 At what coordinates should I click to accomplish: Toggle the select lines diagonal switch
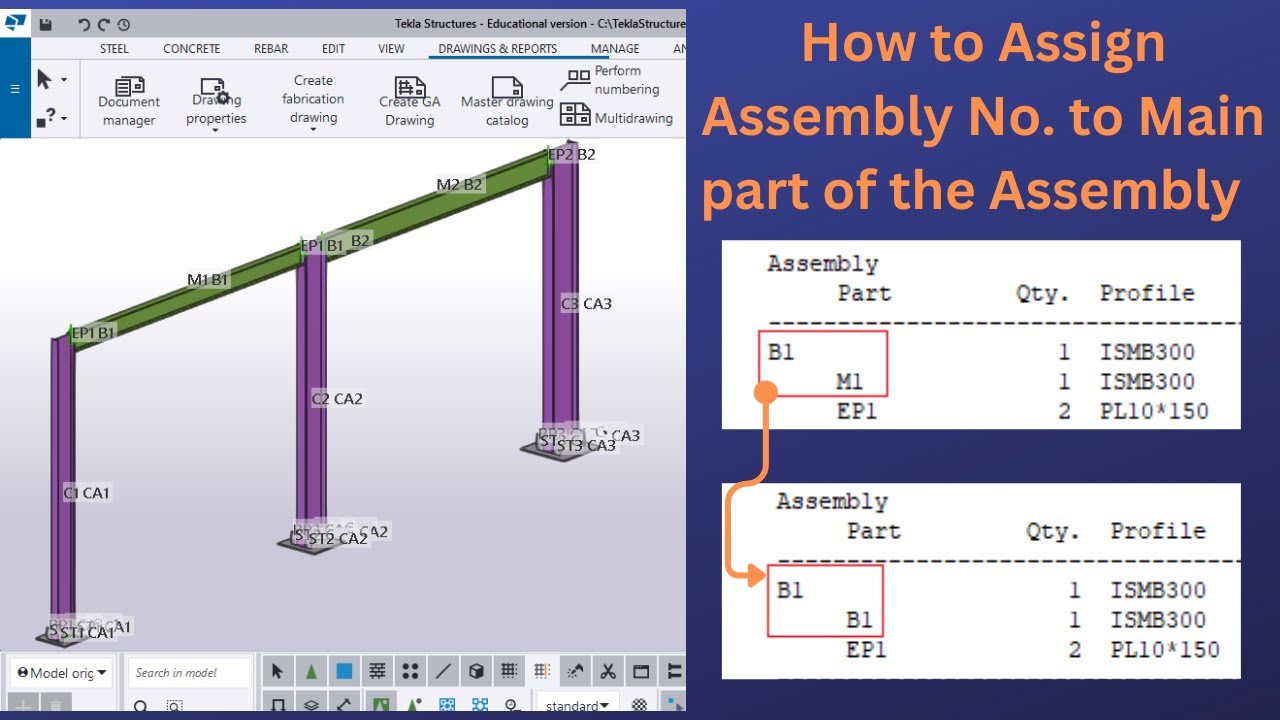(x=443, y=671)
